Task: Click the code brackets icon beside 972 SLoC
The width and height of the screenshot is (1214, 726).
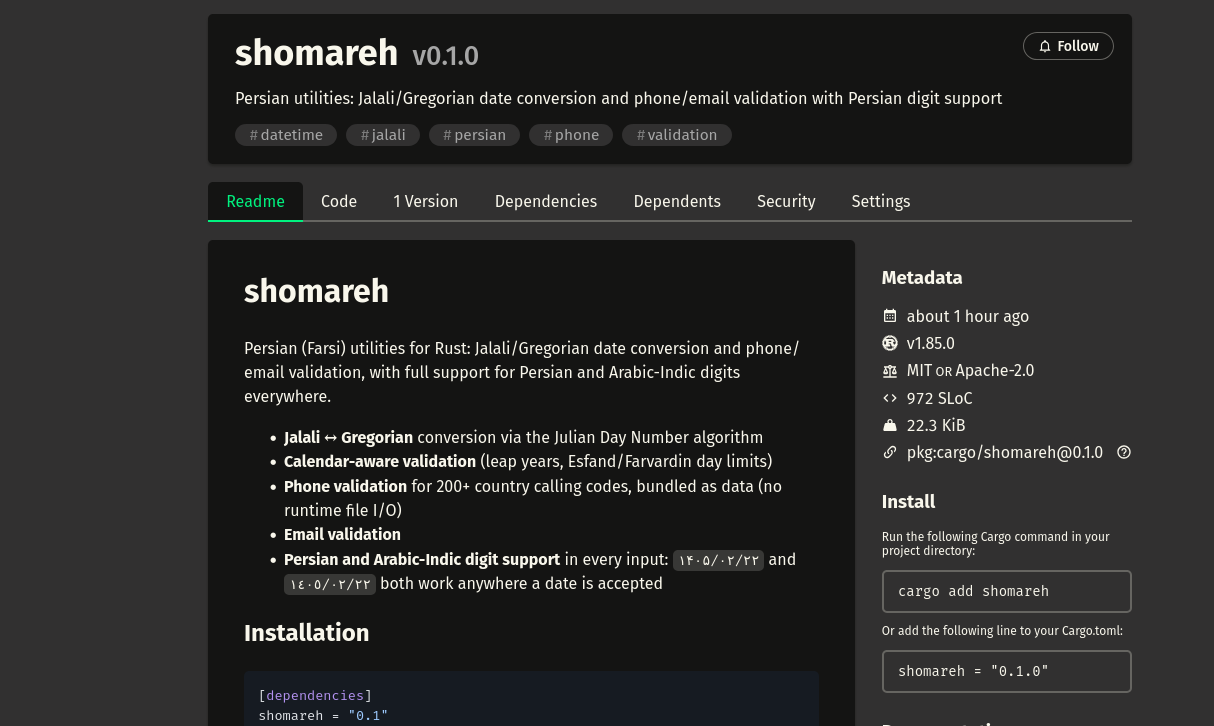Action: point(890,398)
